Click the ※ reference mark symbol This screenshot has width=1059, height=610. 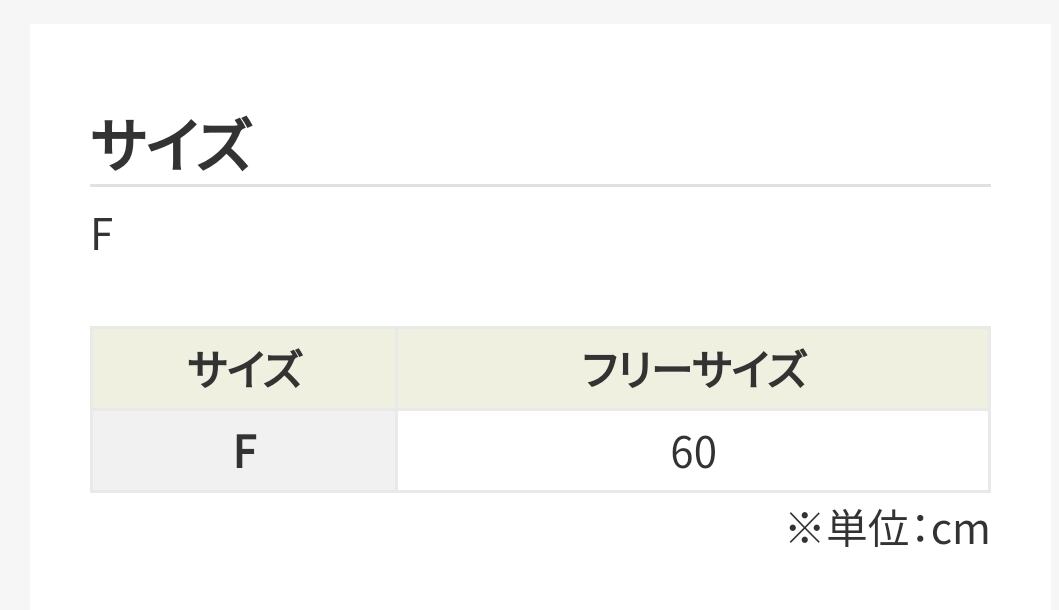803,529
